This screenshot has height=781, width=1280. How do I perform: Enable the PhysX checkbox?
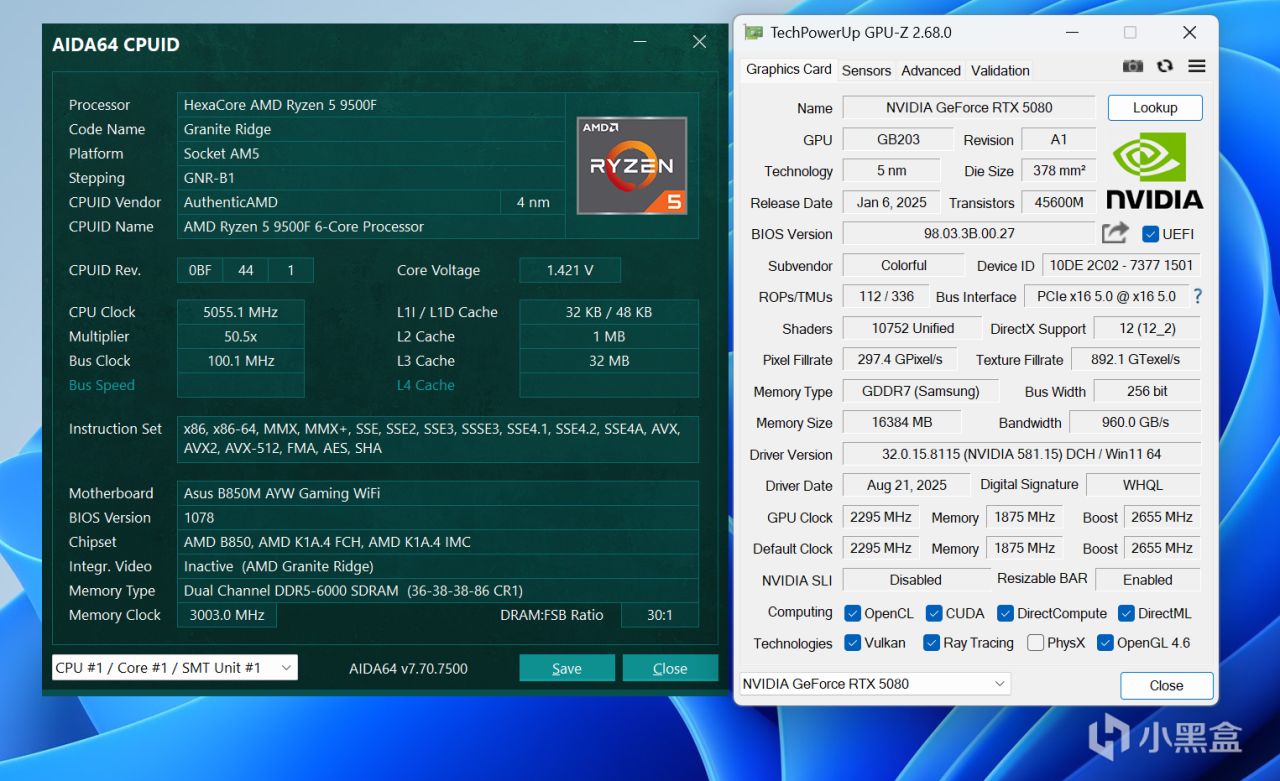[1035, 643]
